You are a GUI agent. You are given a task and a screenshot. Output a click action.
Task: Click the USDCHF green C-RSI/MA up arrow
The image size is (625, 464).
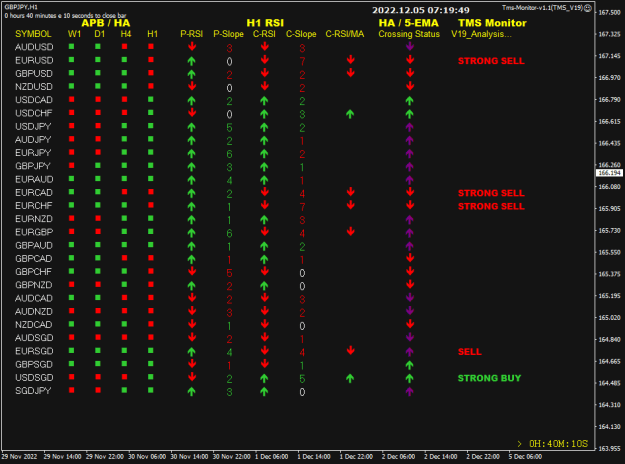tap(350, 114)
